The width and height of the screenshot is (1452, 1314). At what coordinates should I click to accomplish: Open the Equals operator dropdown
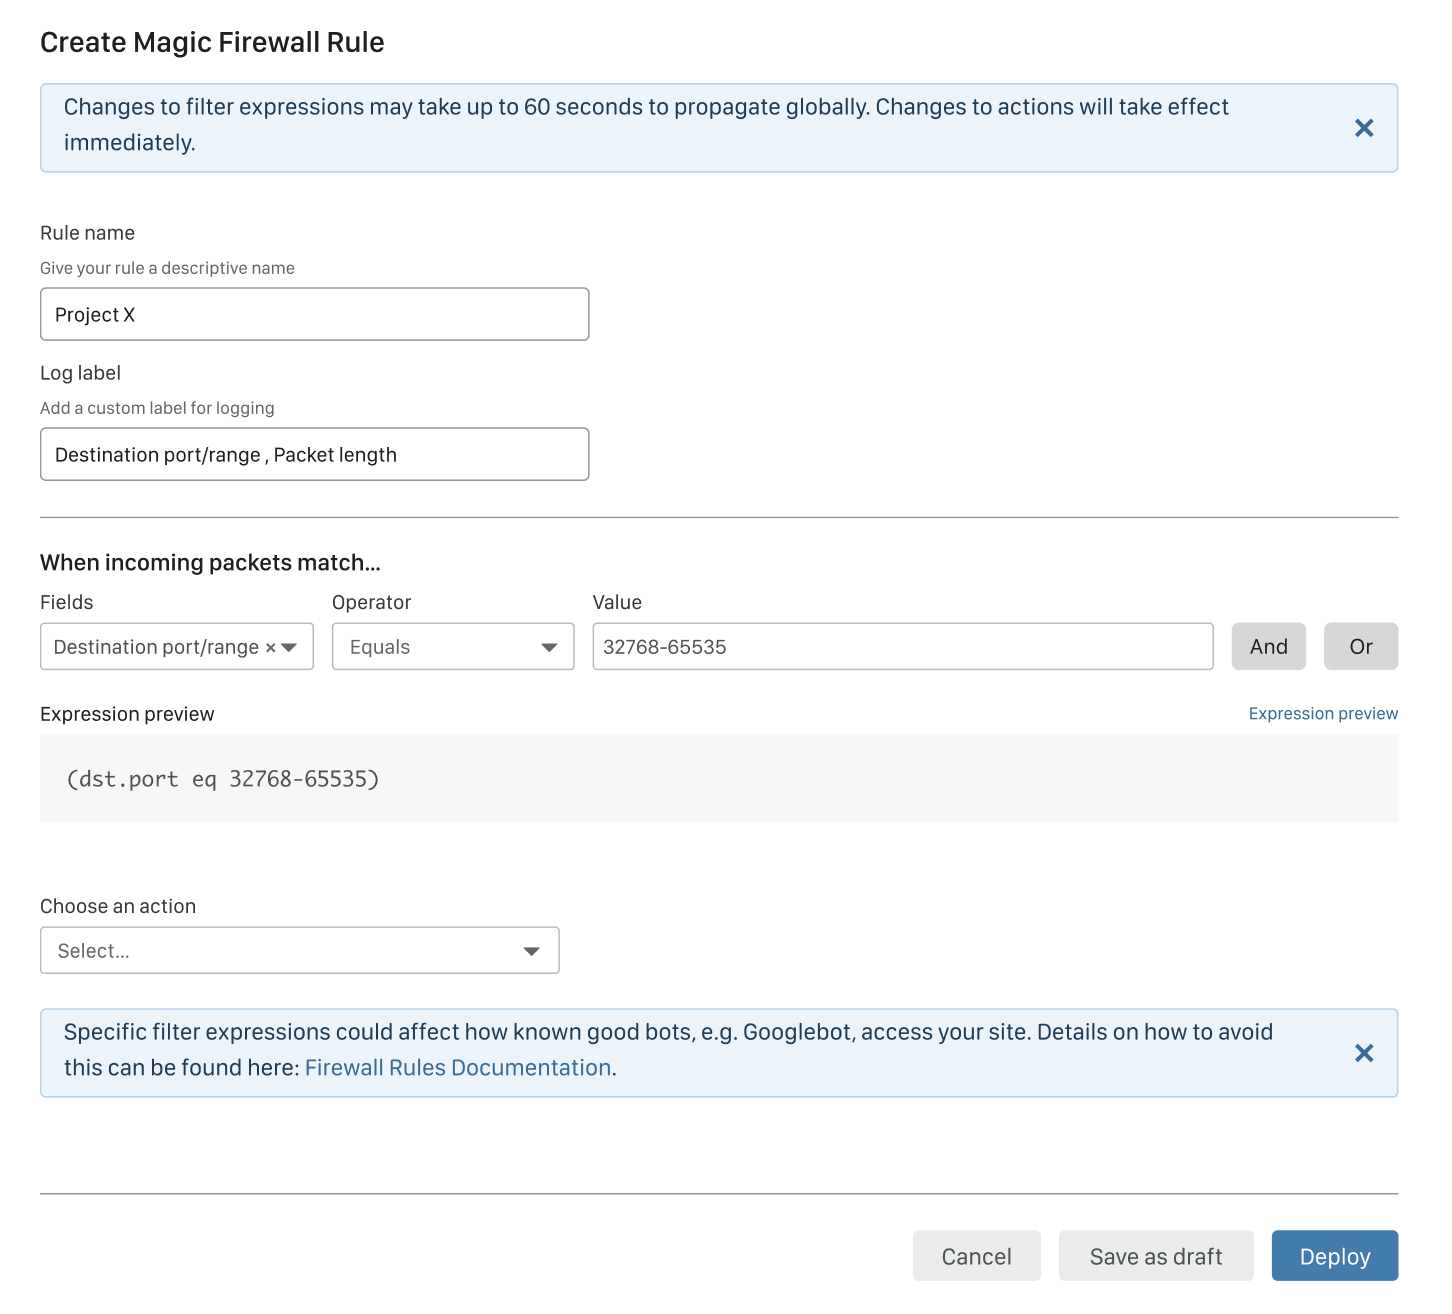point(452,647)
